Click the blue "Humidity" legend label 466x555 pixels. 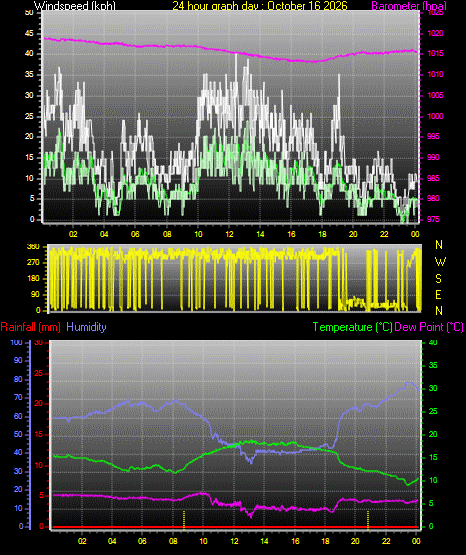[x=86, y=327]
